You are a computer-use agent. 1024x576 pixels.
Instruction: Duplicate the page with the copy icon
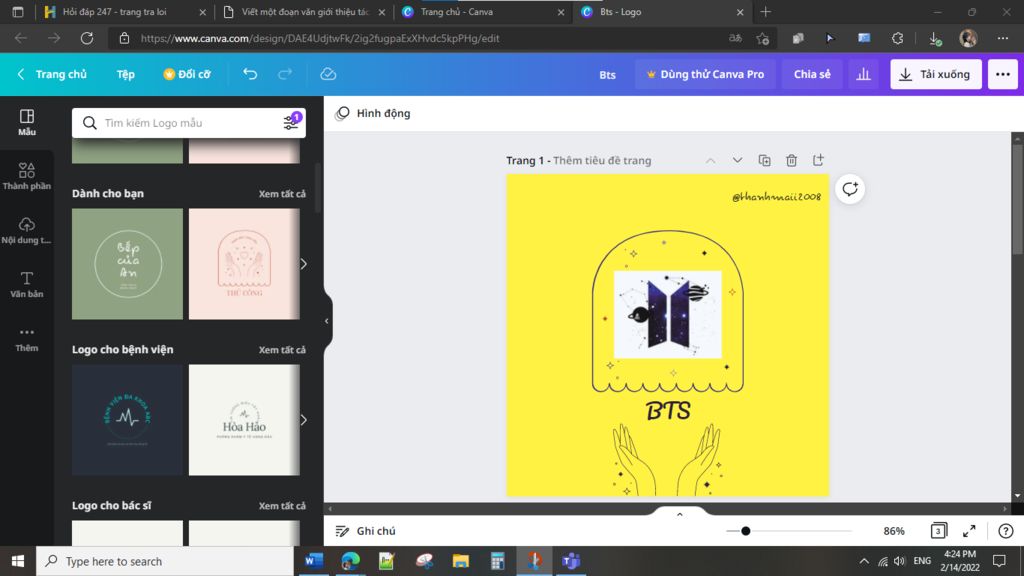(764, 160)
